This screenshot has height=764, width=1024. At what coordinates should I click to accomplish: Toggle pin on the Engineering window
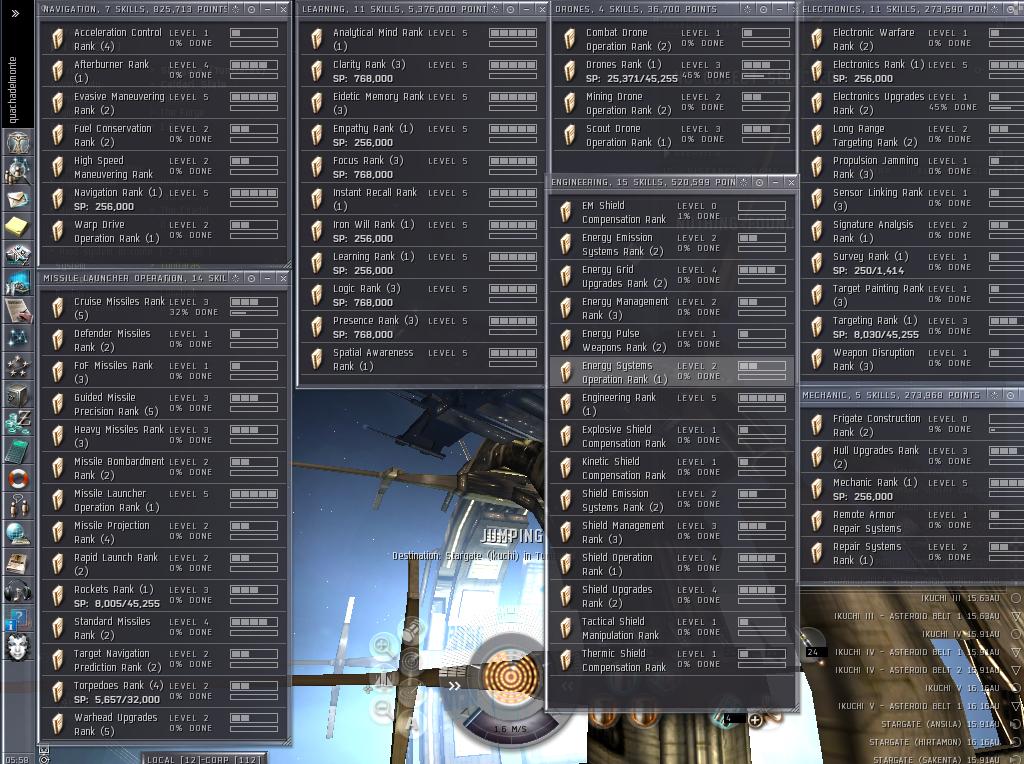pos(744,182)
